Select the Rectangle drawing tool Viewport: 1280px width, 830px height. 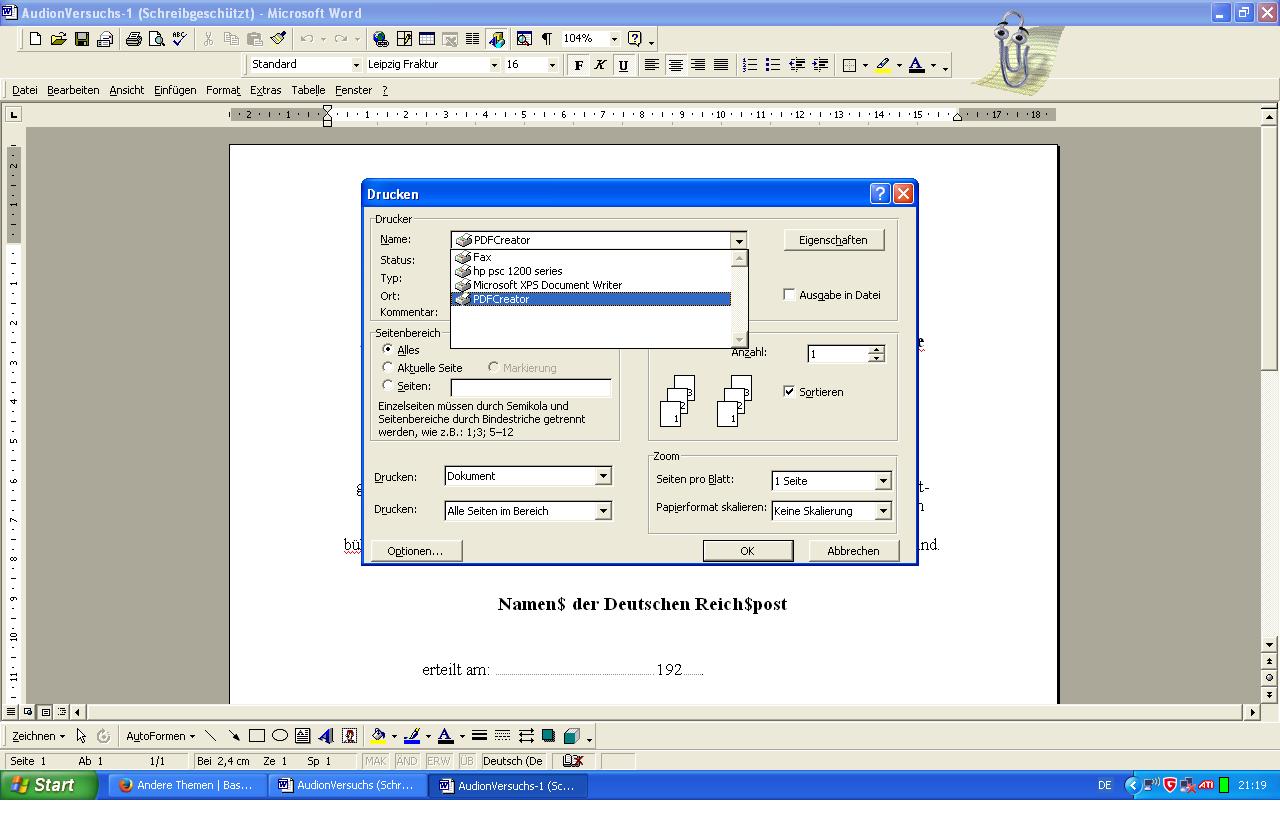pos(257,736)
